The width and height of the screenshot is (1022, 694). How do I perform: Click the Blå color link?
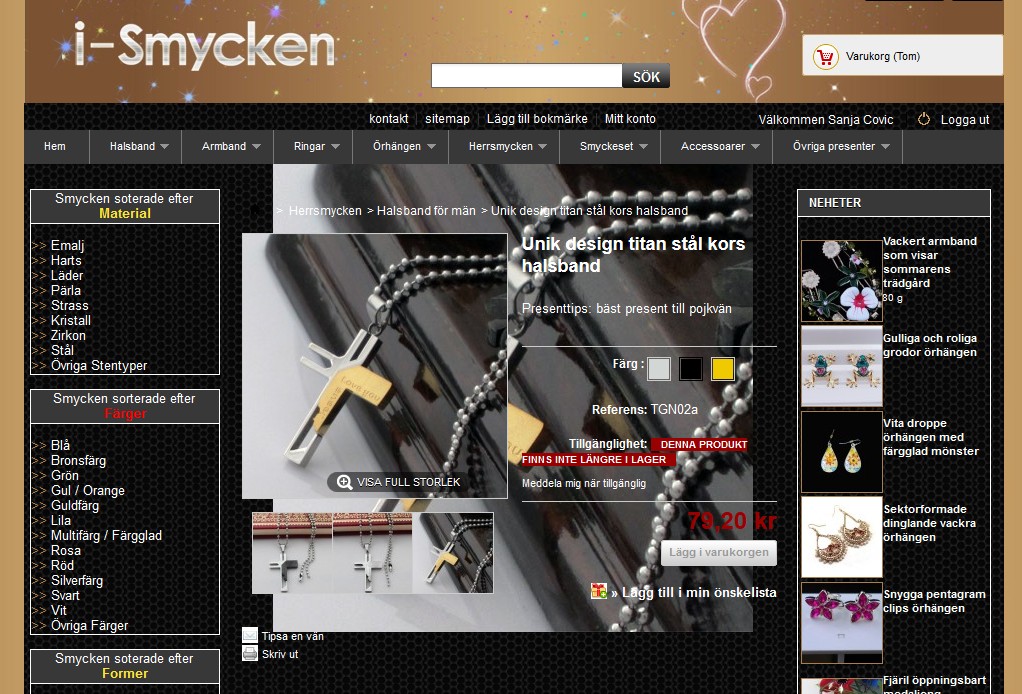pos(61,446)
